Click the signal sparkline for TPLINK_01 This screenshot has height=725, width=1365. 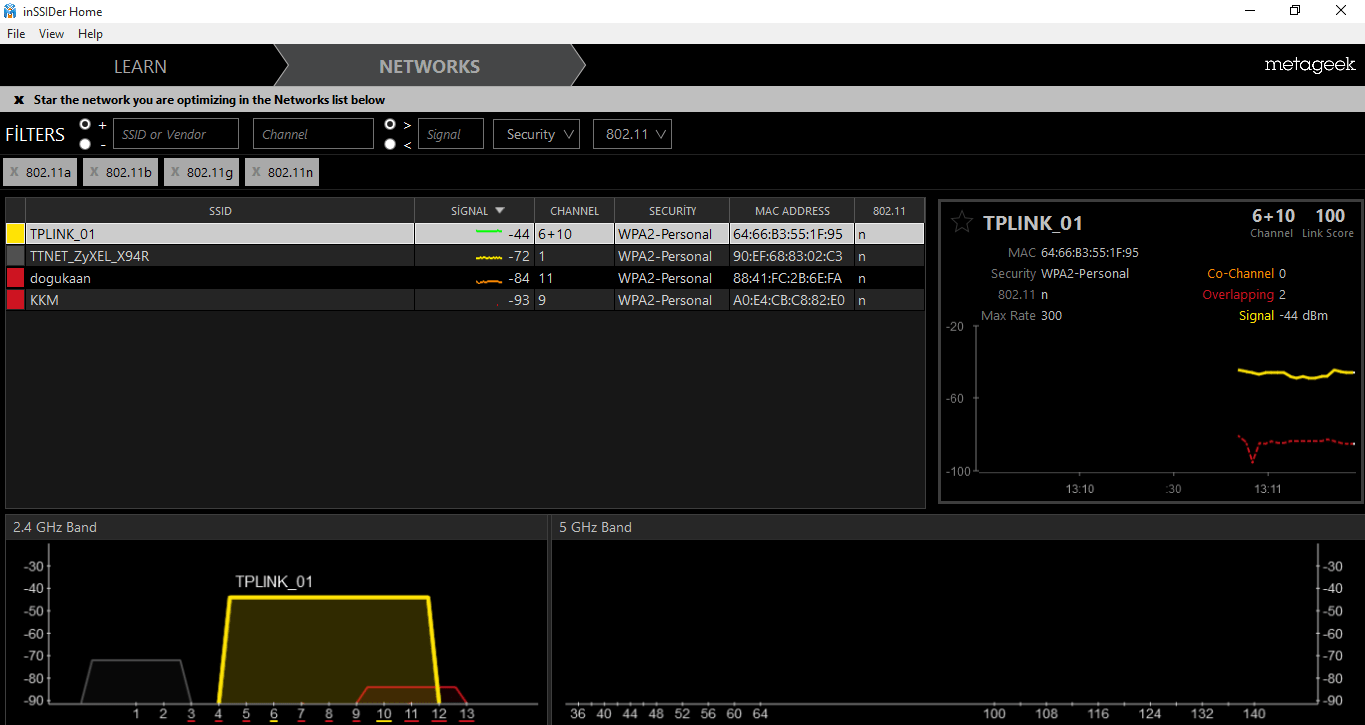pos(488,231)
